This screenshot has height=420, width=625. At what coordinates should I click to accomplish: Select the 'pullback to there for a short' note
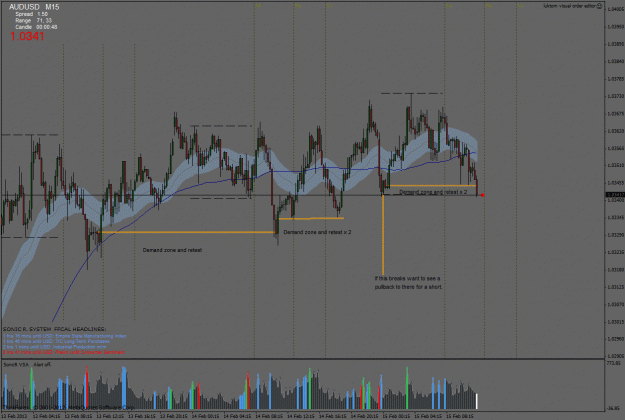(409, 287)
